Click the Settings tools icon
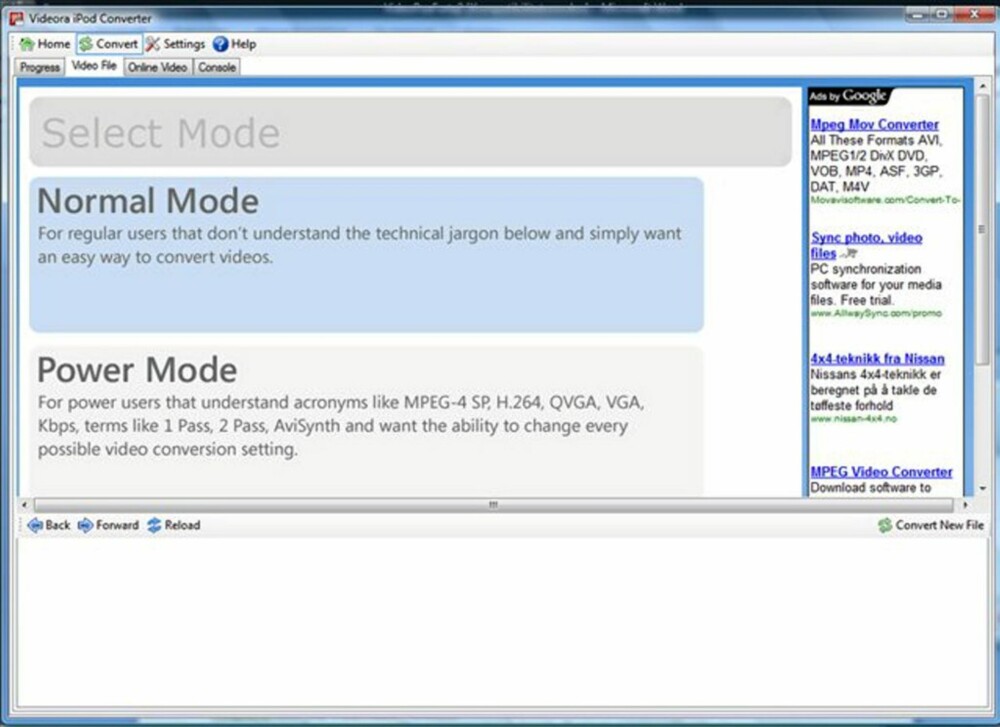Viewport: 1000px width, 727px height. [x=153, y=44]
